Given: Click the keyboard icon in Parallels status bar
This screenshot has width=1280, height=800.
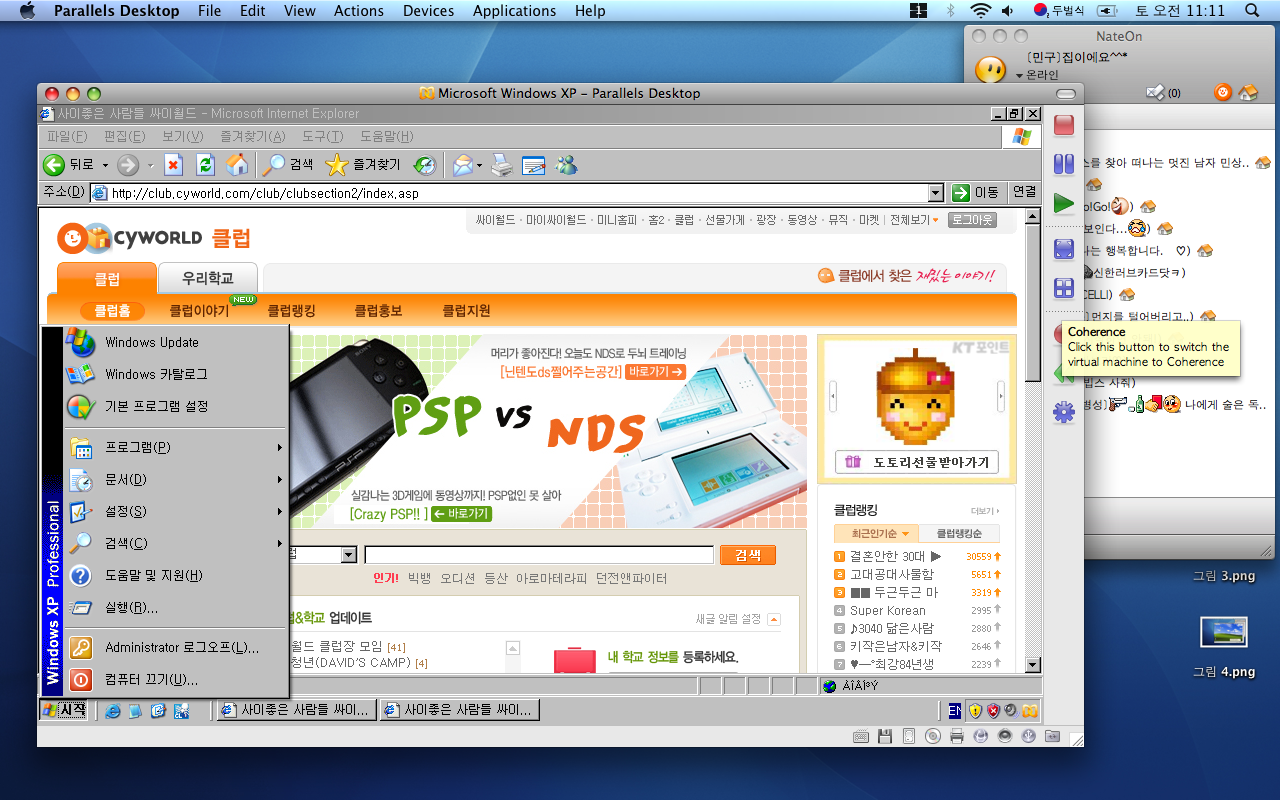Looking at the screenshot, I should [x=861, y=737].
